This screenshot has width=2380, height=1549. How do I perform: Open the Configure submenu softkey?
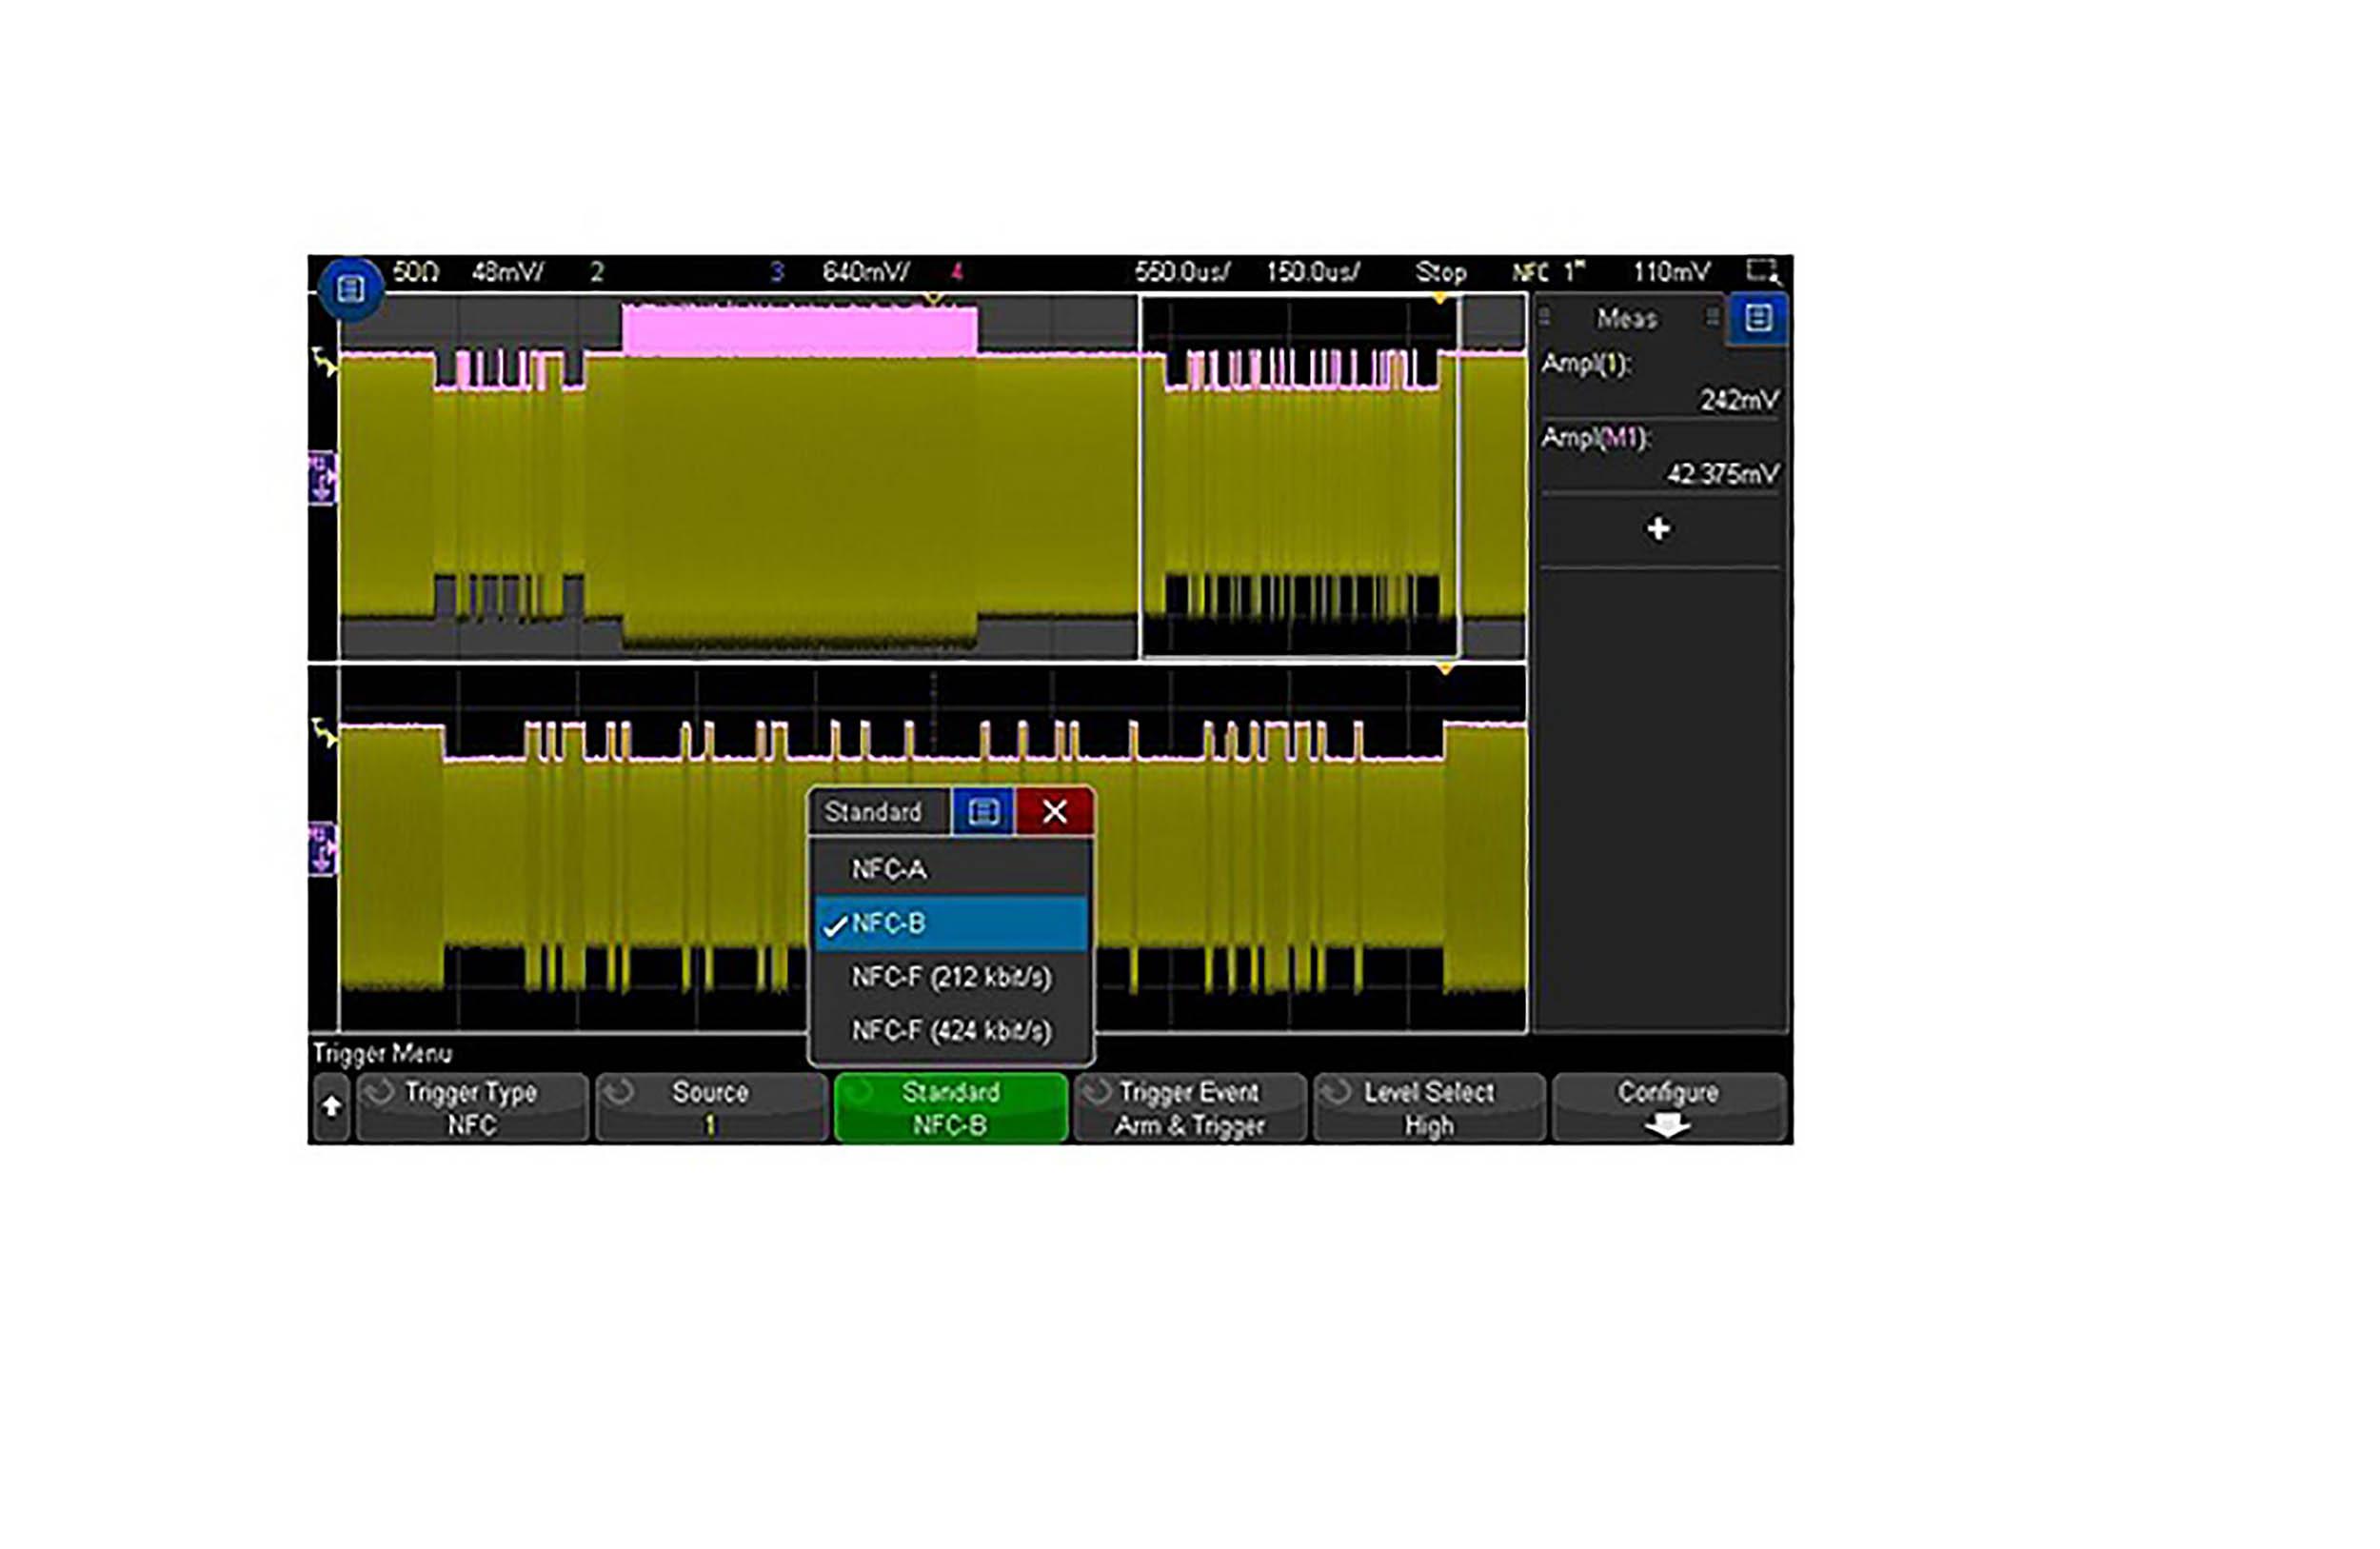1667,1108
